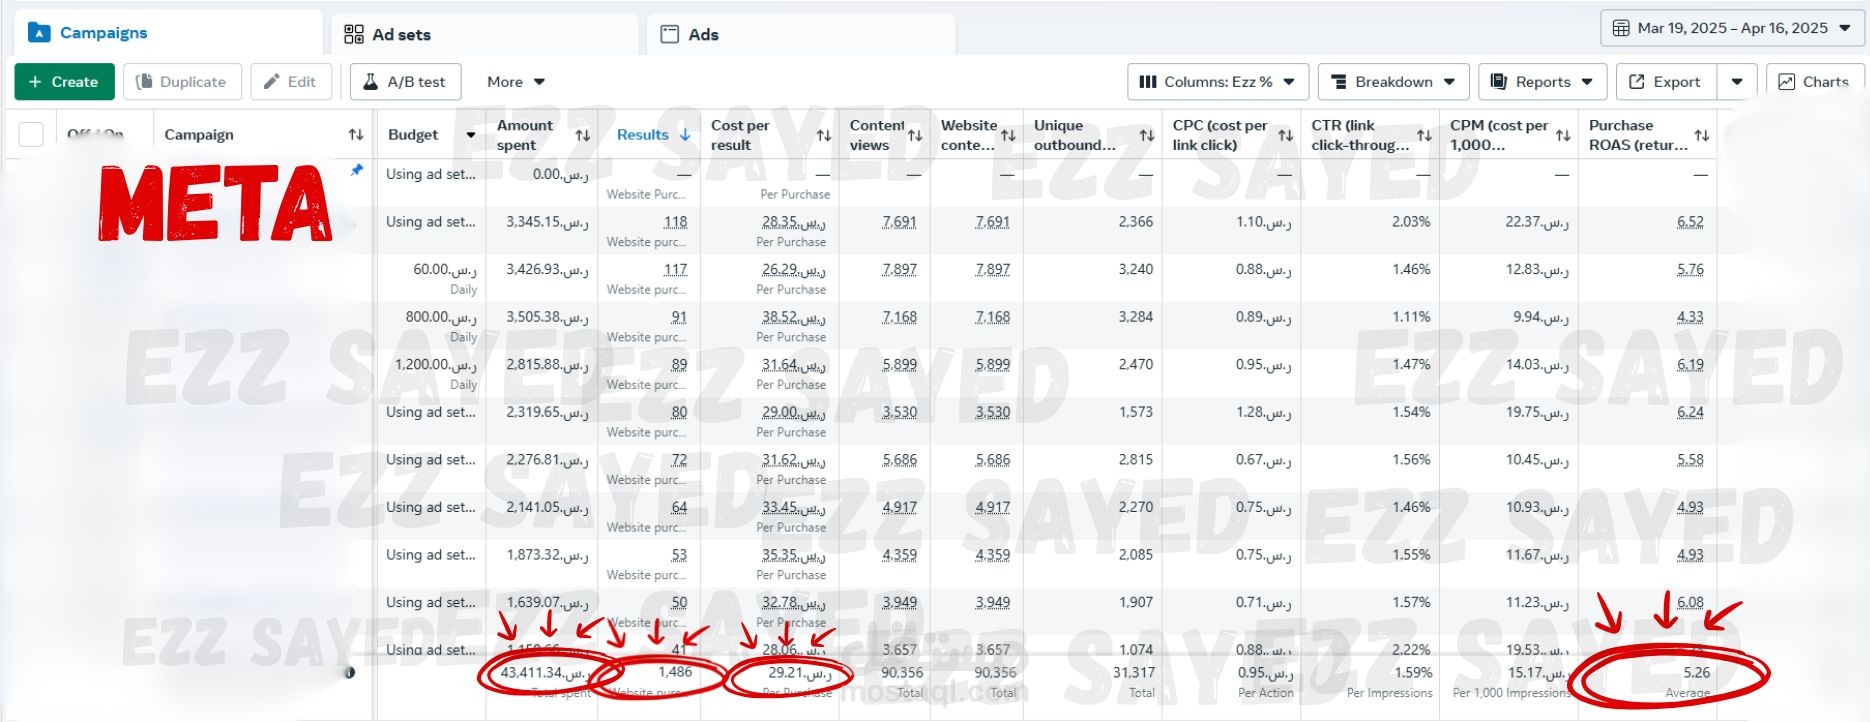Click total content views 90,356
Screen dimensions: 1870x722
click(x=902, y=673)
